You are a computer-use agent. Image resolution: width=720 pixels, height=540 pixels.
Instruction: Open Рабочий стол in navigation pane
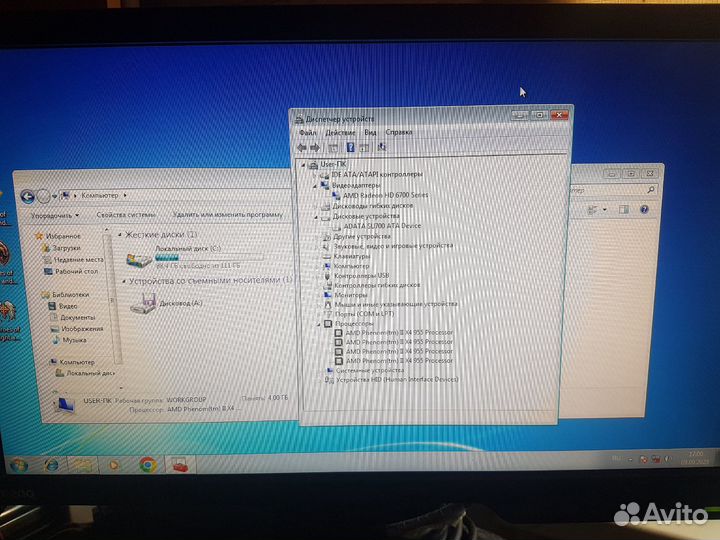[76, 271]
